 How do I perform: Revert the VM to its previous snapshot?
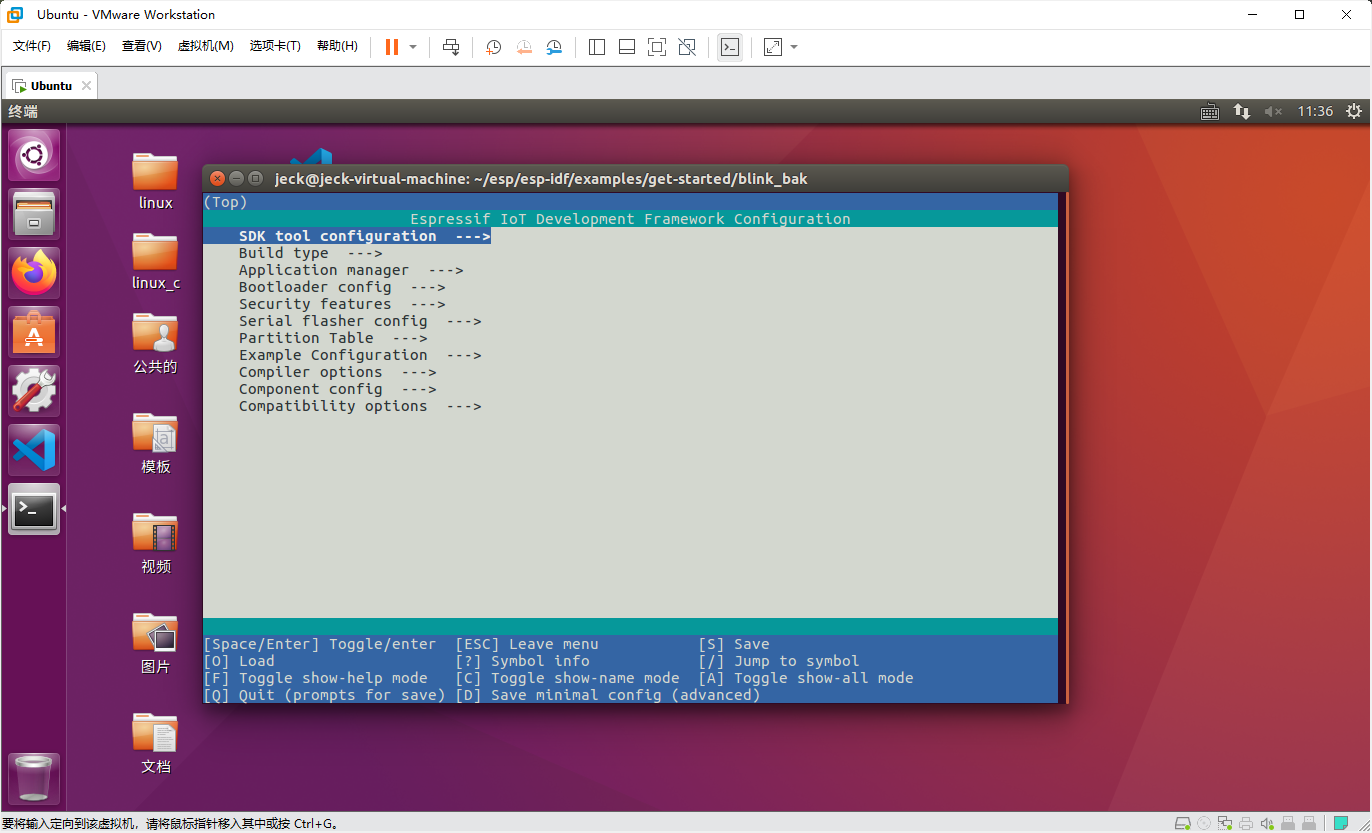coord(524,47)
